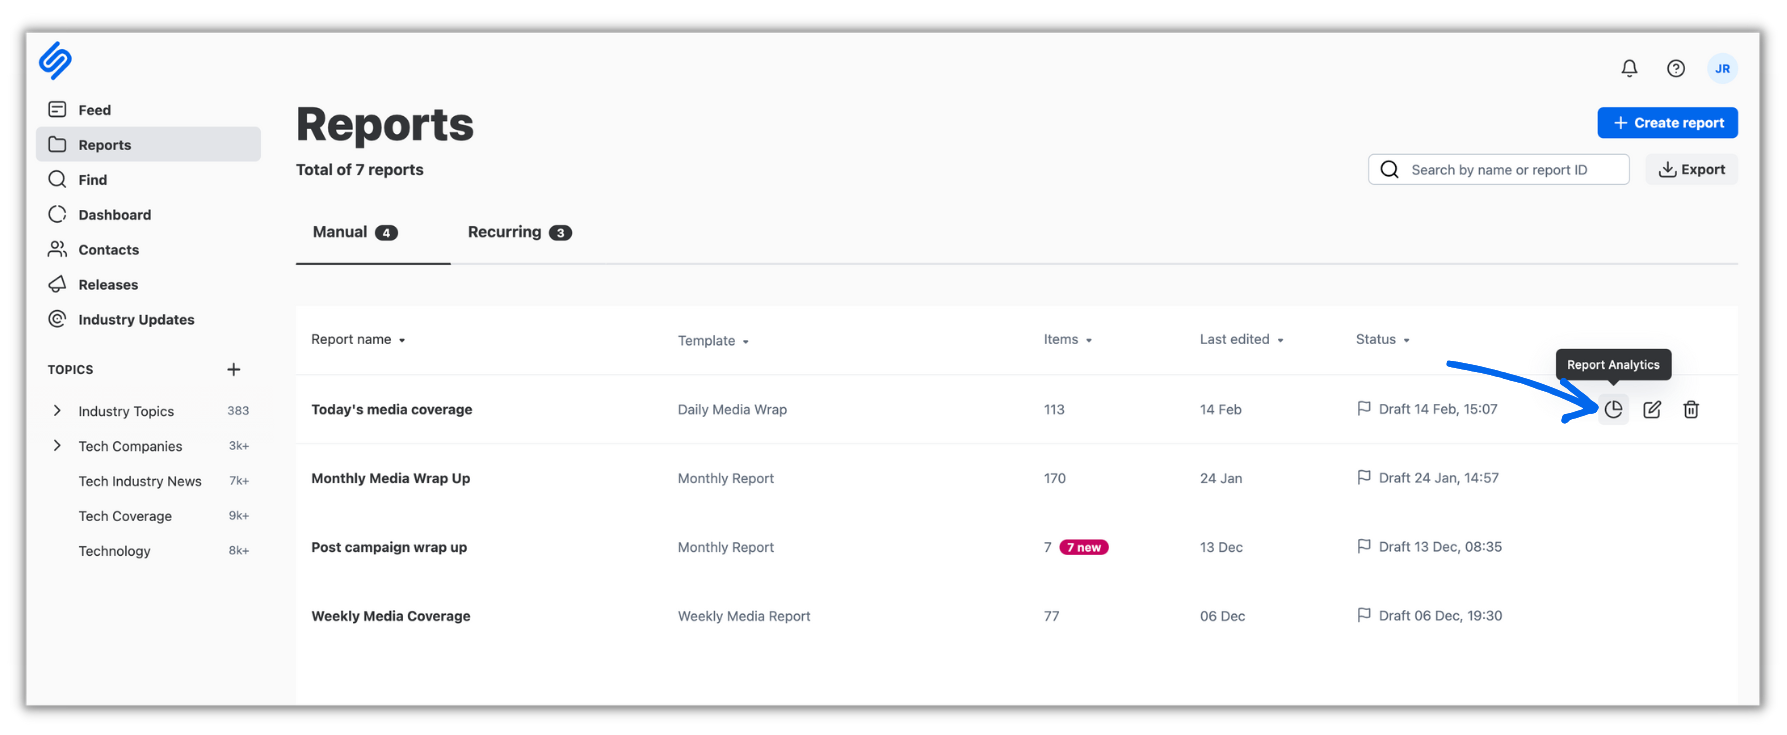Expand the Tech Companies tree item
The height and width of the screenshot is (735, 1787).
point(57,445)
